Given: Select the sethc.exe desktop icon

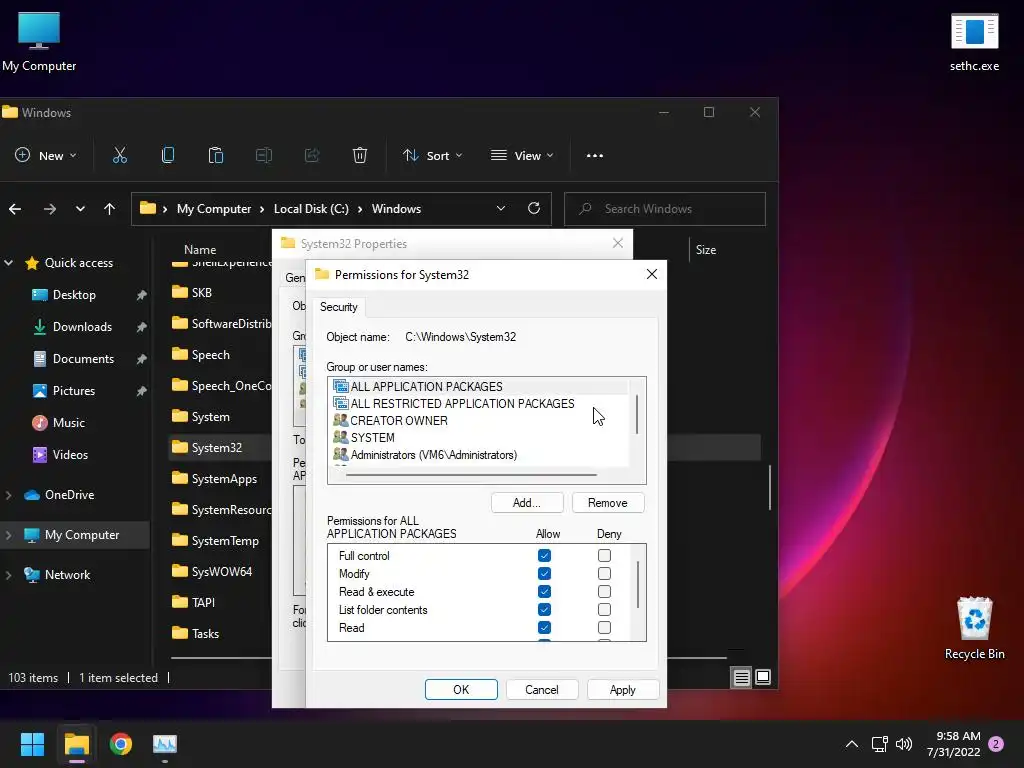Looking at the screenshot, I should [x=974, y=42].
